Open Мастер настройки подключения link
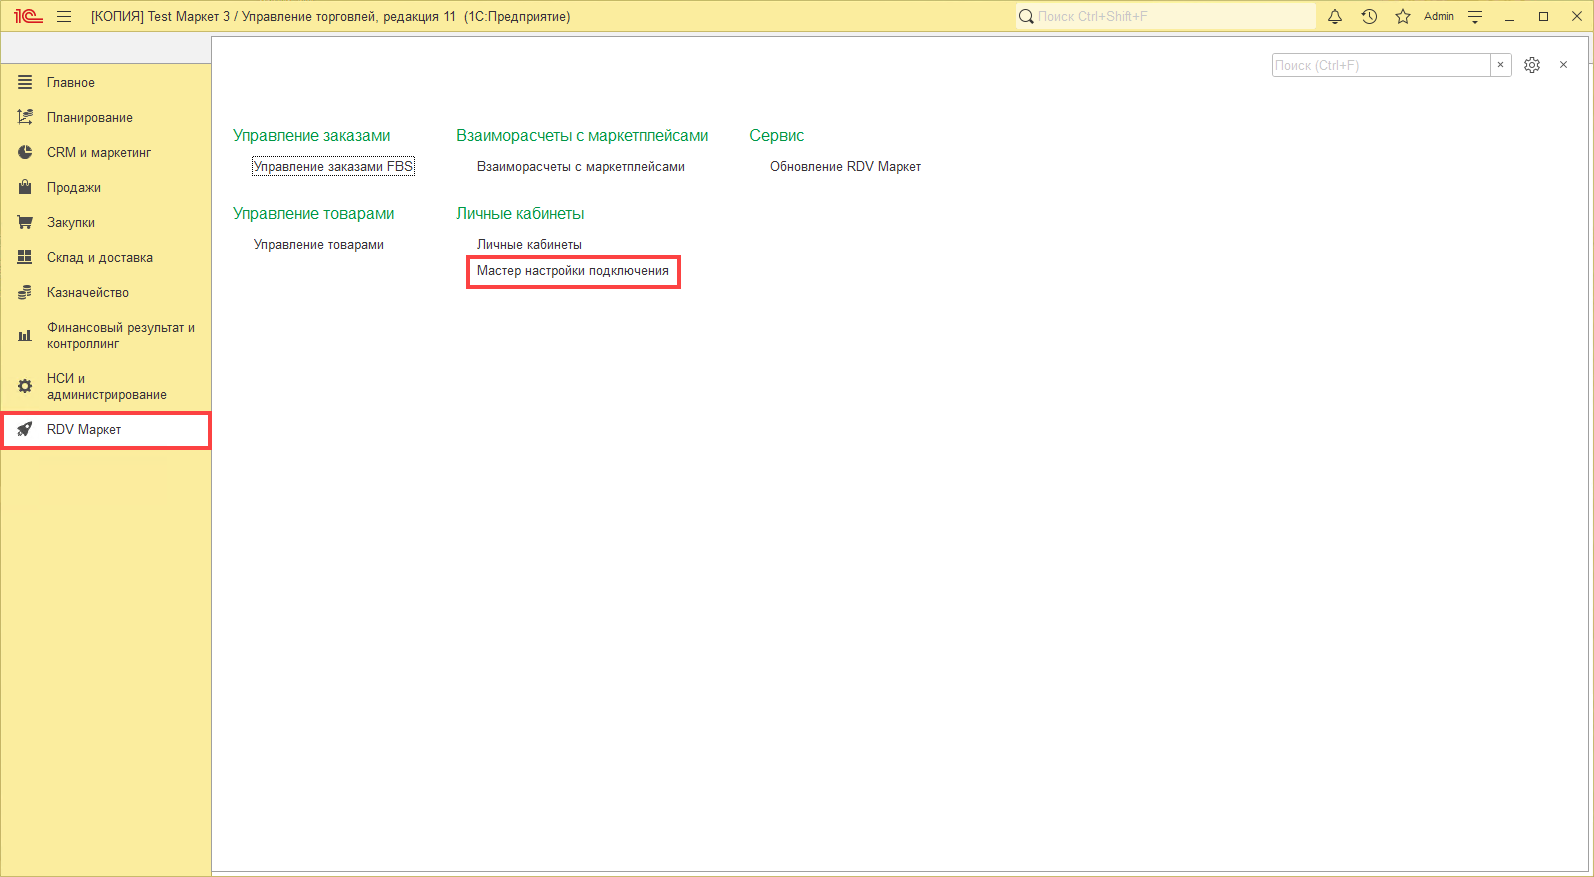Viewport: 1594px width, 877px height. point(573,271)
